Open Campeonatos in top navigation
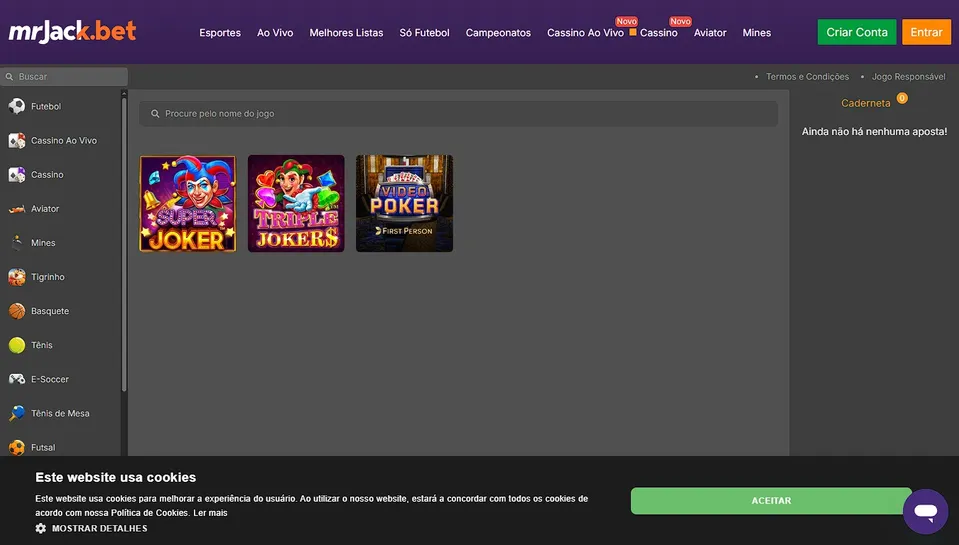 pyautogui.click(x=498, y=32)
